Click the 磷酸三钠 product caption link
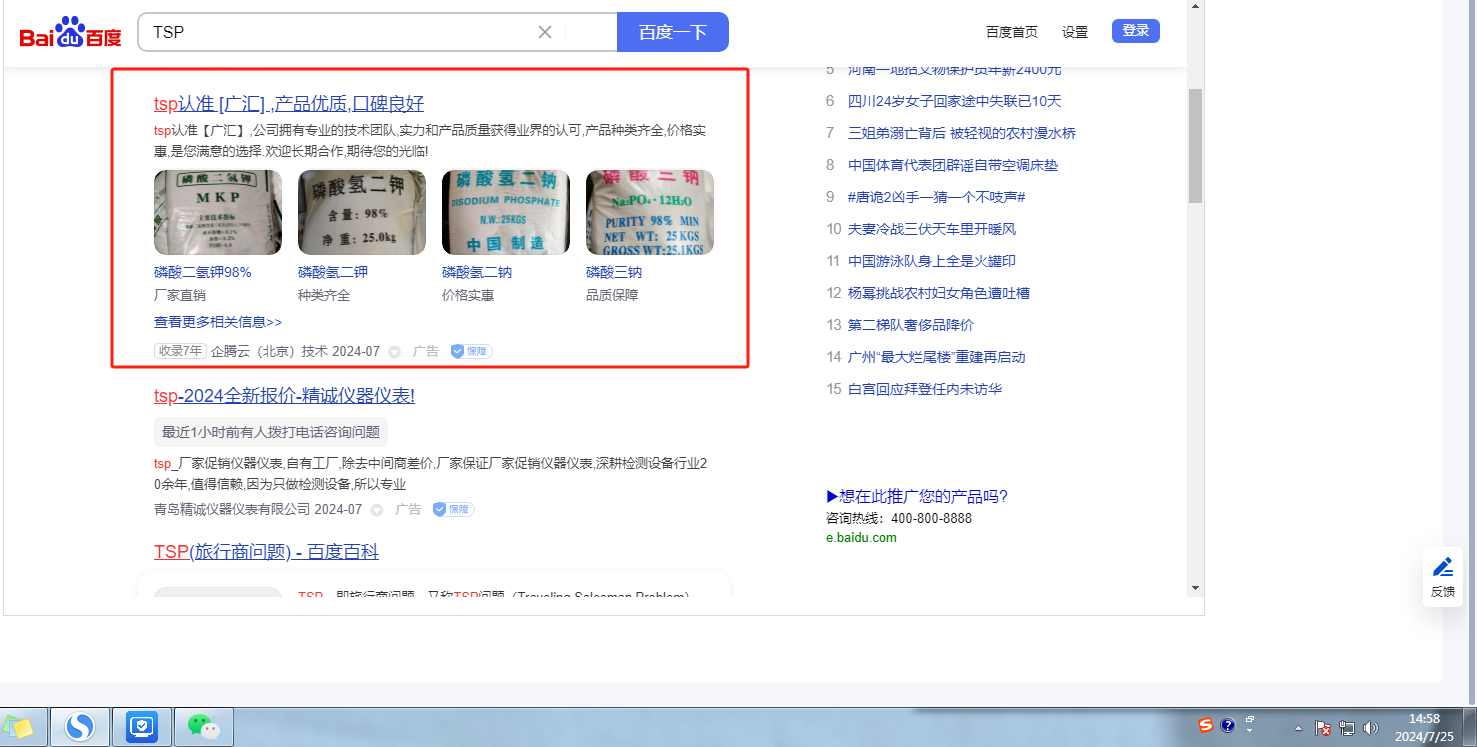Screen dimensions: 1477x747 [614, 272]
